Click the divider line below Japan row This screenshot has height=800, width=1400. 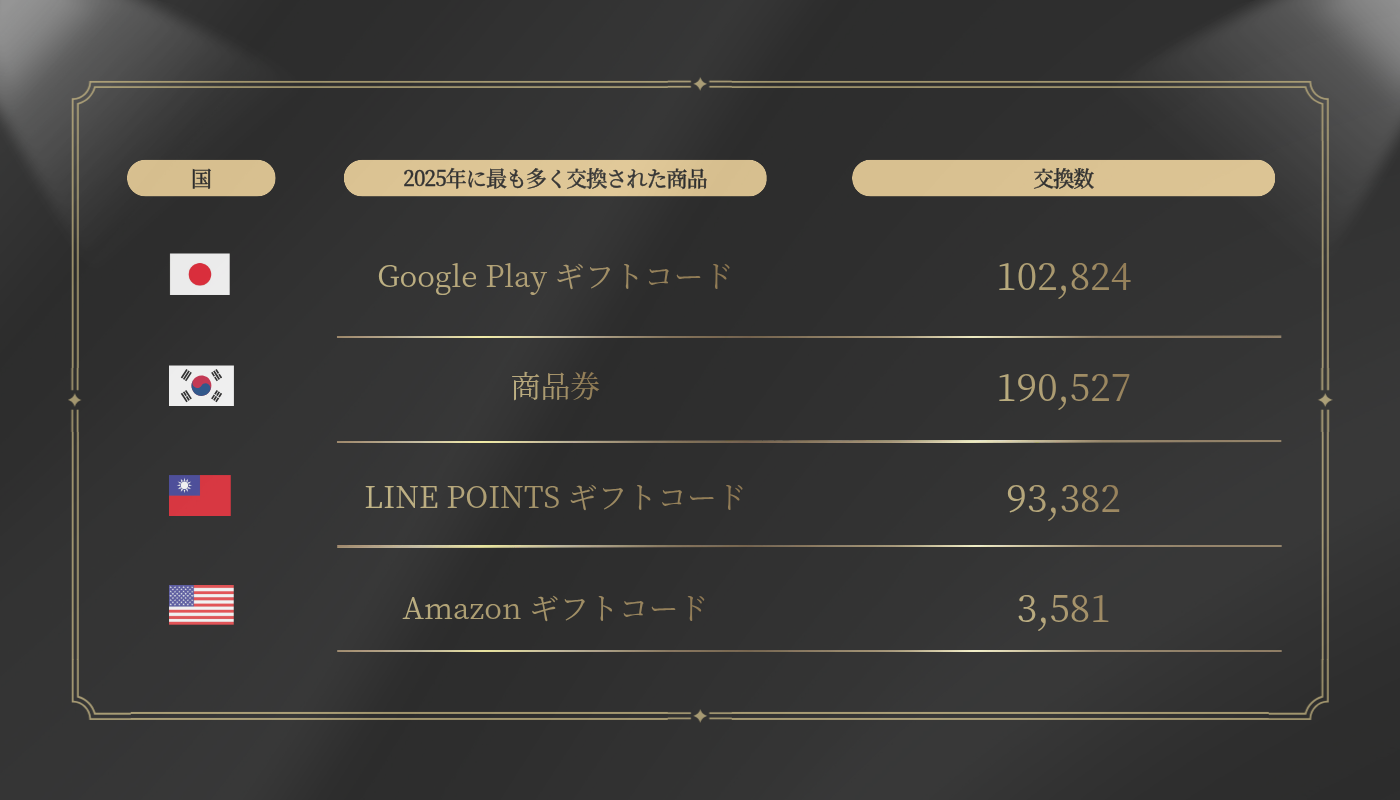[808, 337]
